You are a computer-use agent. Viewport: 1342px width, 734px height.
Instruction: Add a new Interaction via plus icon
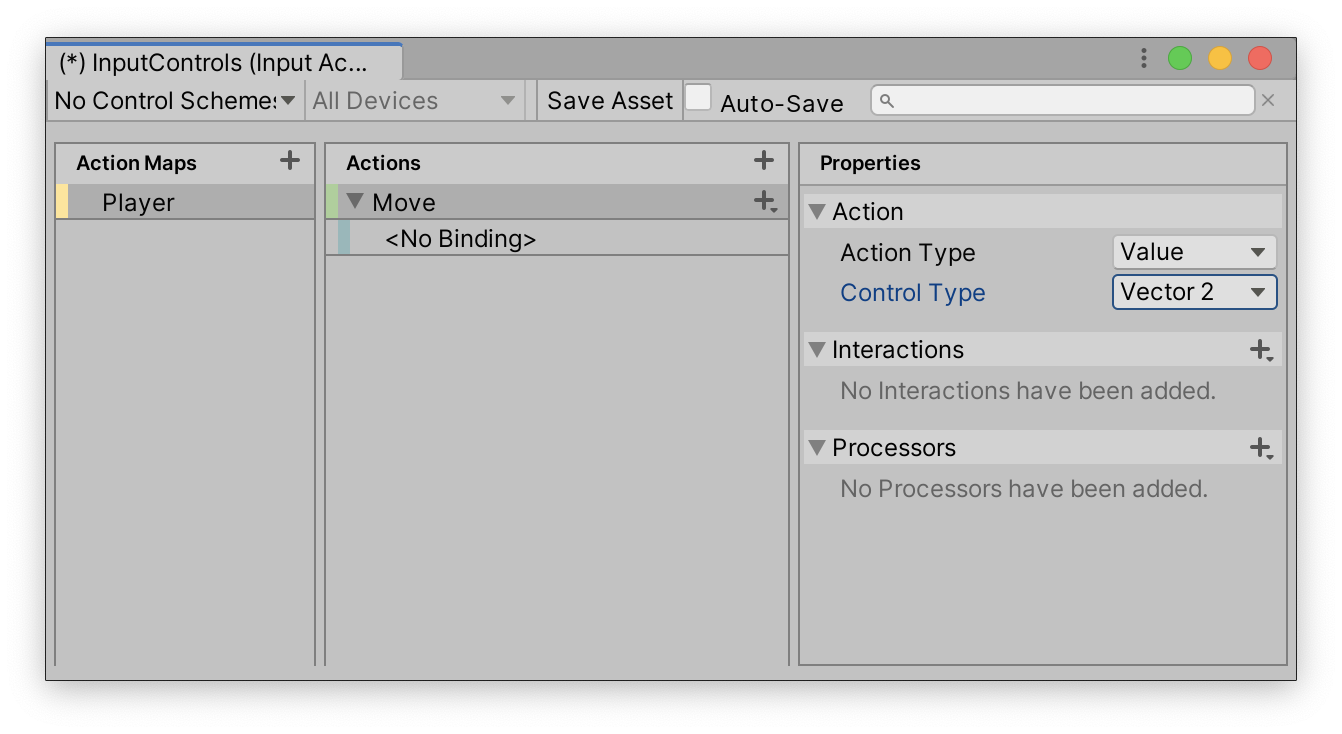[x=1261, y=350]
